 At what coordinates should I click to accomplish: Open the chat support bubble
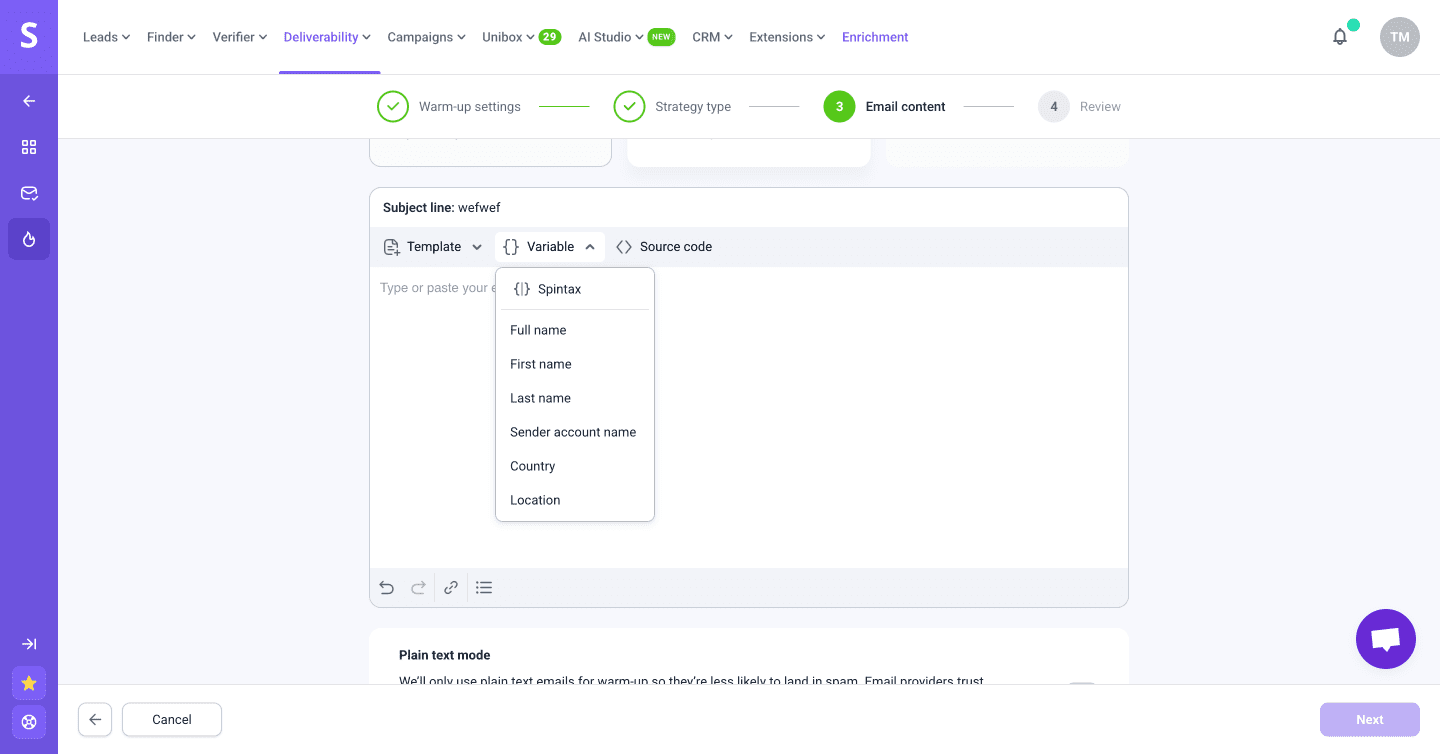(x=1385, y=639)
